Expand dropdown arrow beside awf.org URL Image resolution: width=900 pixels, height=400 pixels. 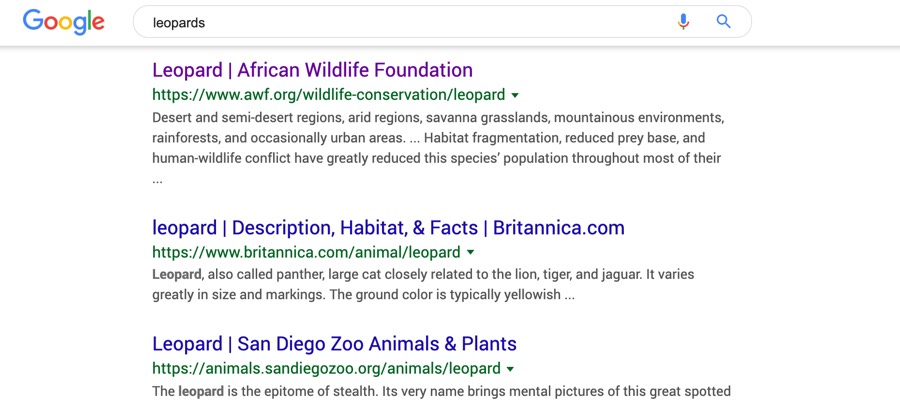click(515, 96)
